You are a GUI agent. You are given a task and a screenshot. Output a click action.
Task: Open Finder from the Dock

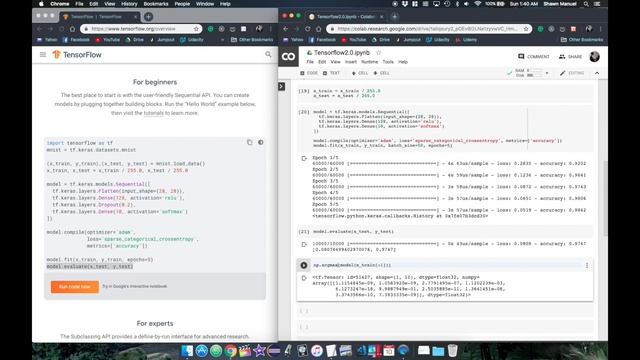coord(187,350)
